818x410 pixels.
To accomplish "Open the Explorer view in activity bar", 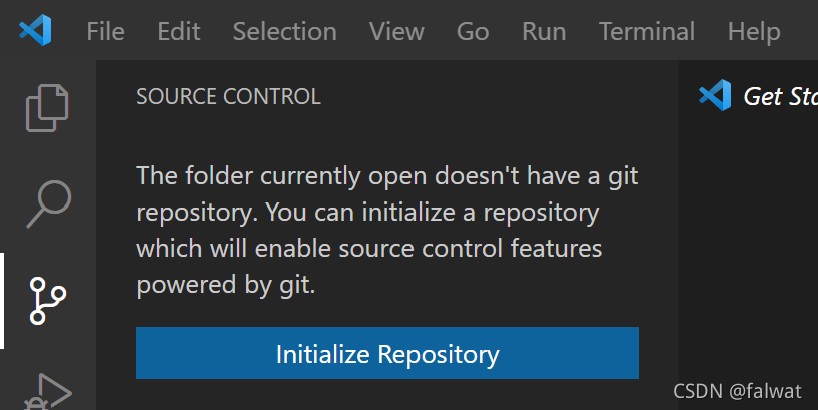I will point(47,107).
